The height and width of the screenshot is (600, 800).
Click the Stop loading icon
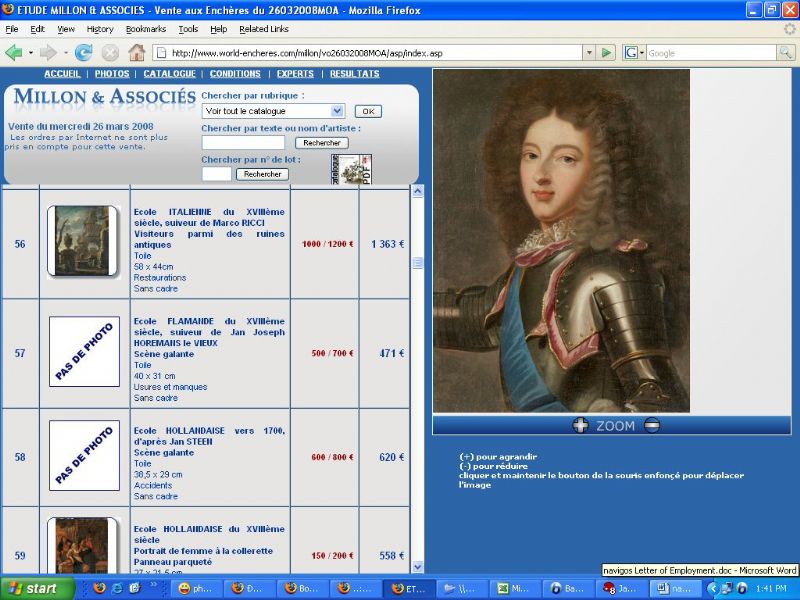tap(110, 52)
